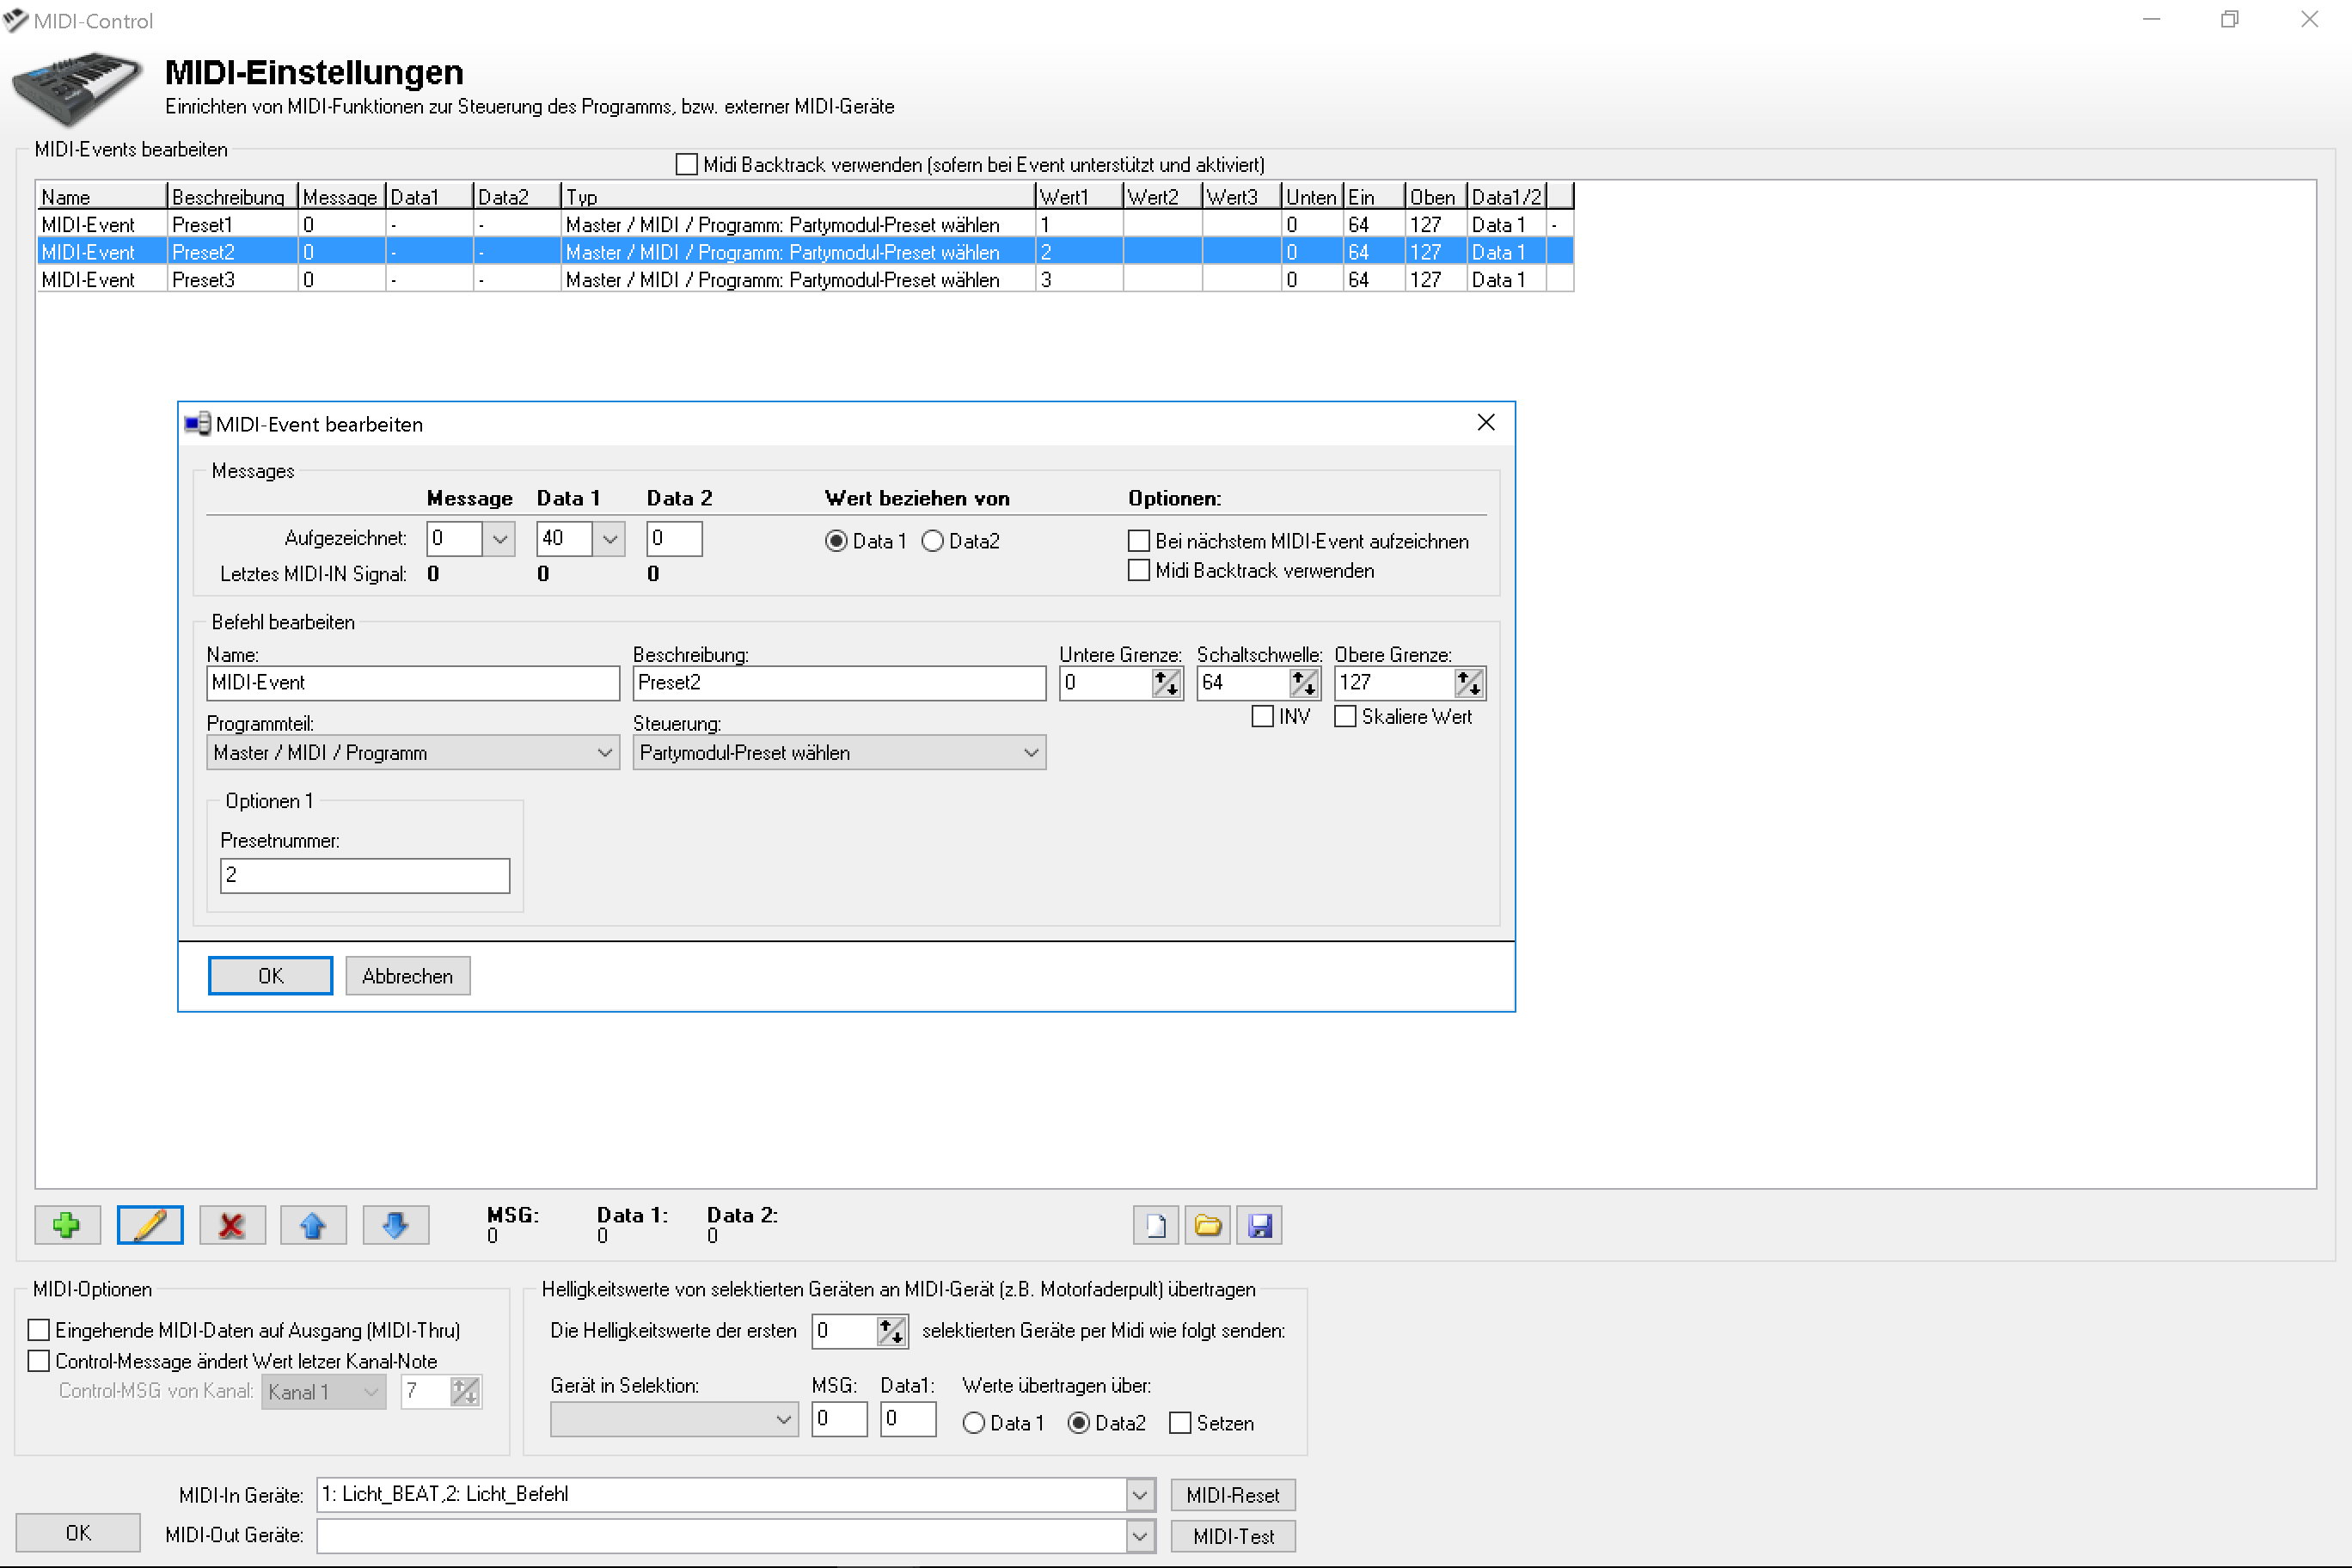Open the Steuerung dropdown showing Partymodul-Preset wählen
Viewport: 2352px width, 1568px height.
click(x=1031, y=752)
